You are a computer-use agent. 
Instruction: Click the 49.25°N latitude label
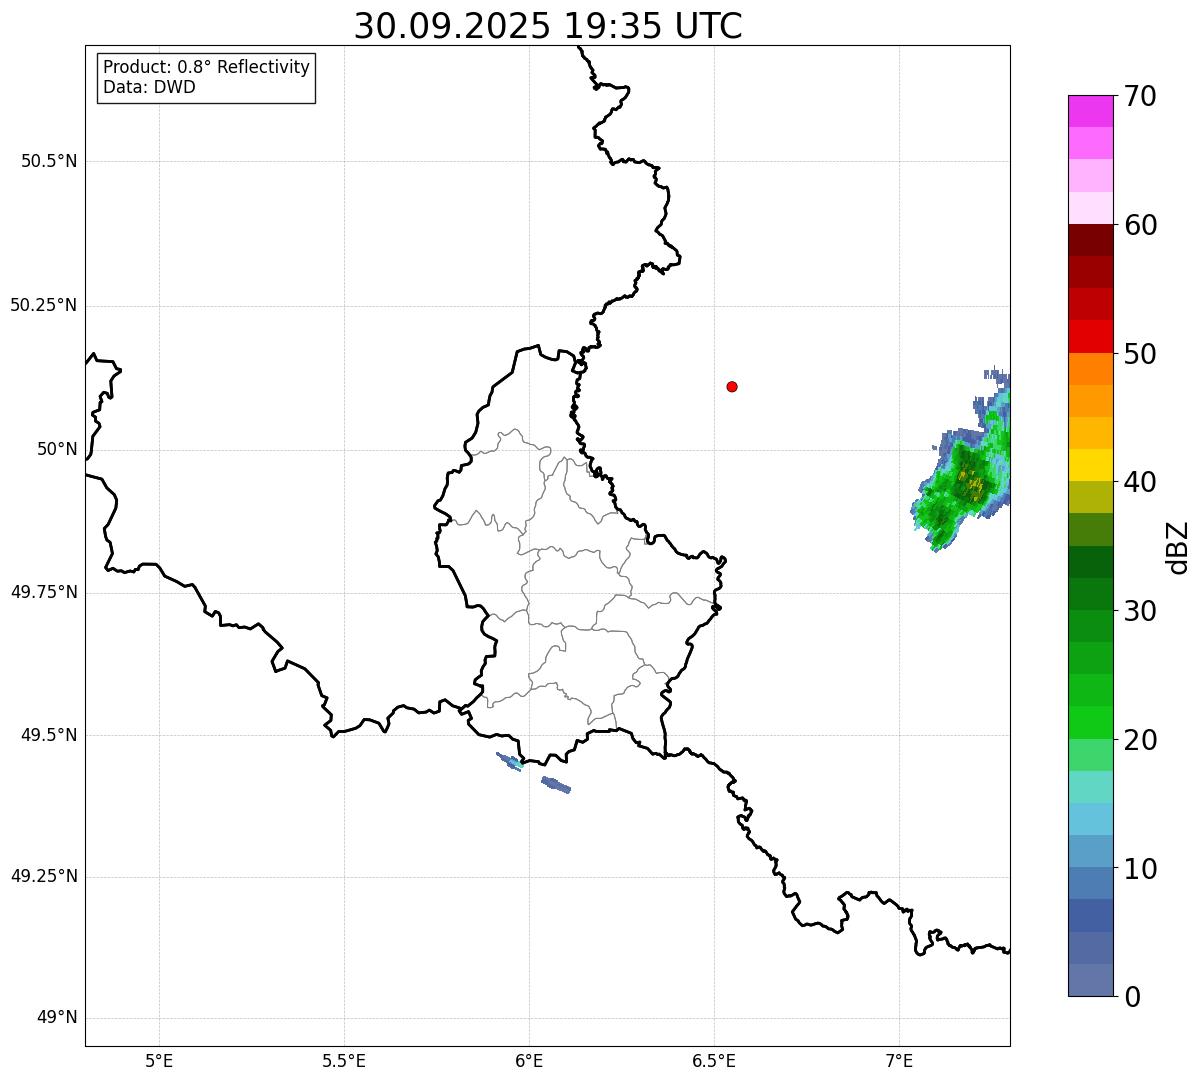[43, 876]
